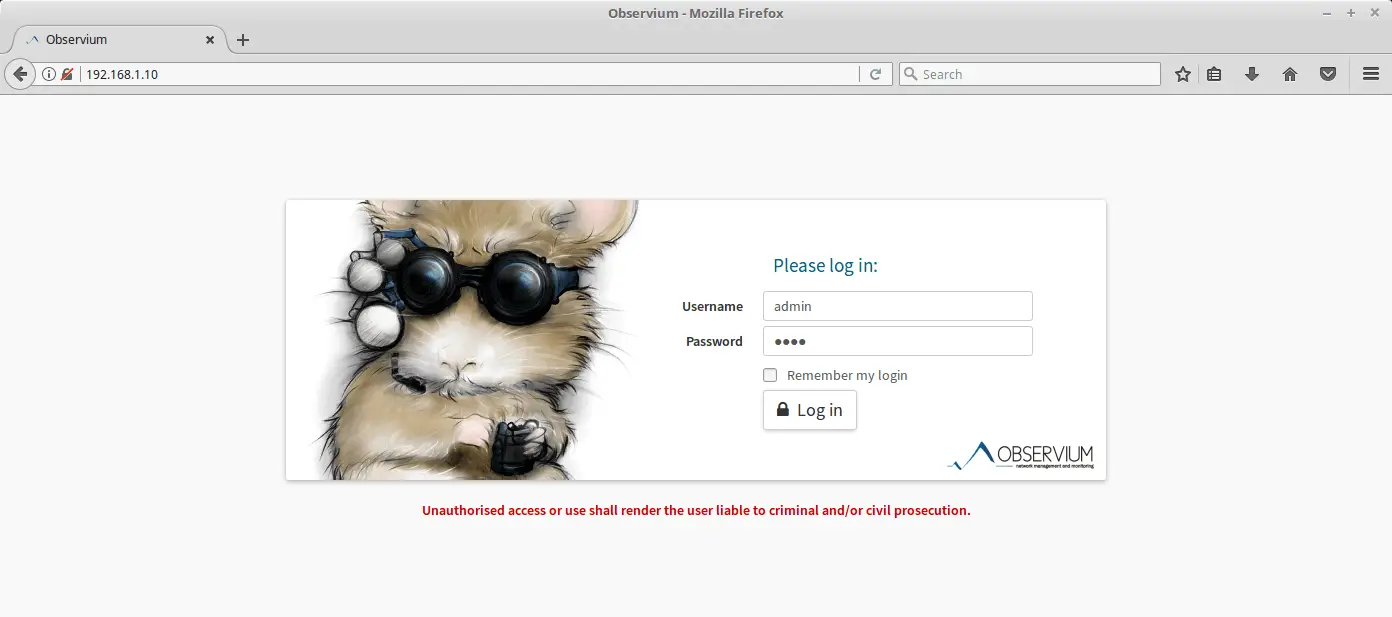This screenshot has height=617, width=1392.
Task: Maximize the Firefox window
Action: (1351, 13)
